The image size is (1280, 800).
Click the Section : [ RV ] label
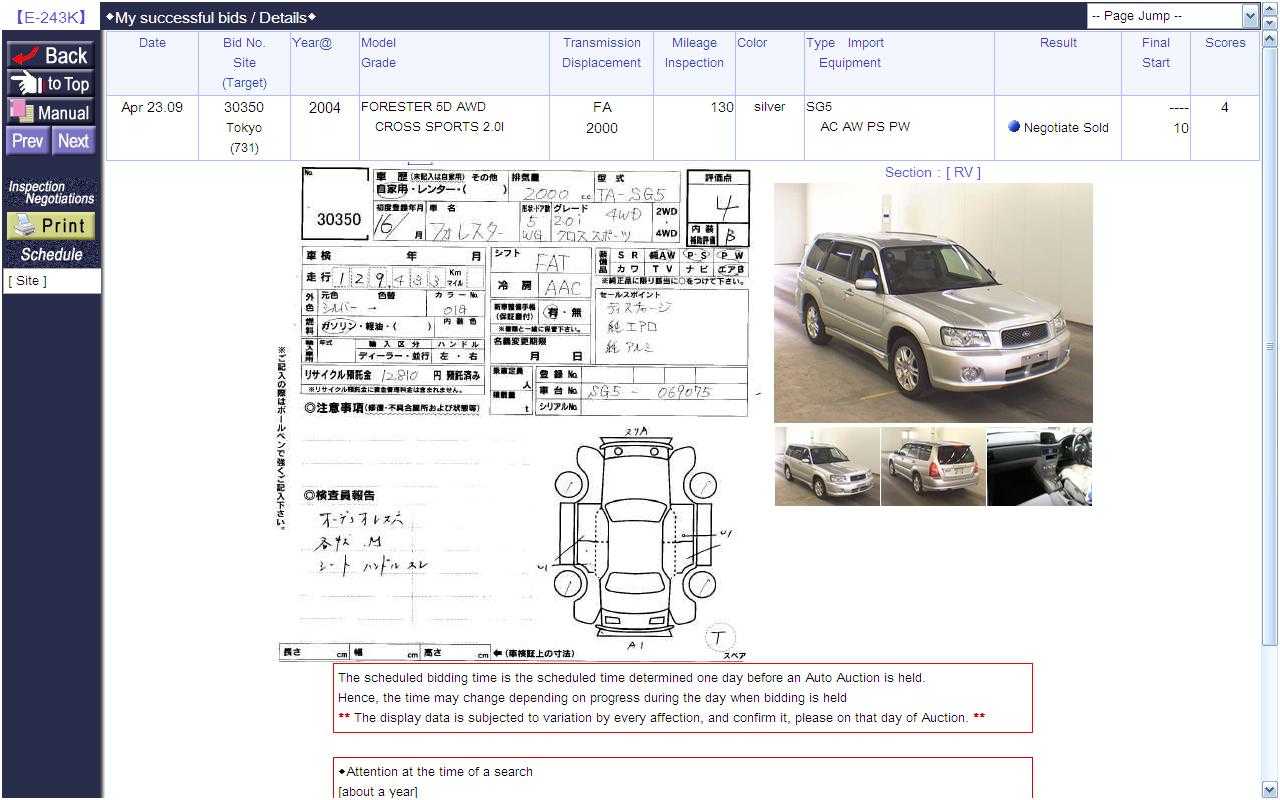(933, 172)
